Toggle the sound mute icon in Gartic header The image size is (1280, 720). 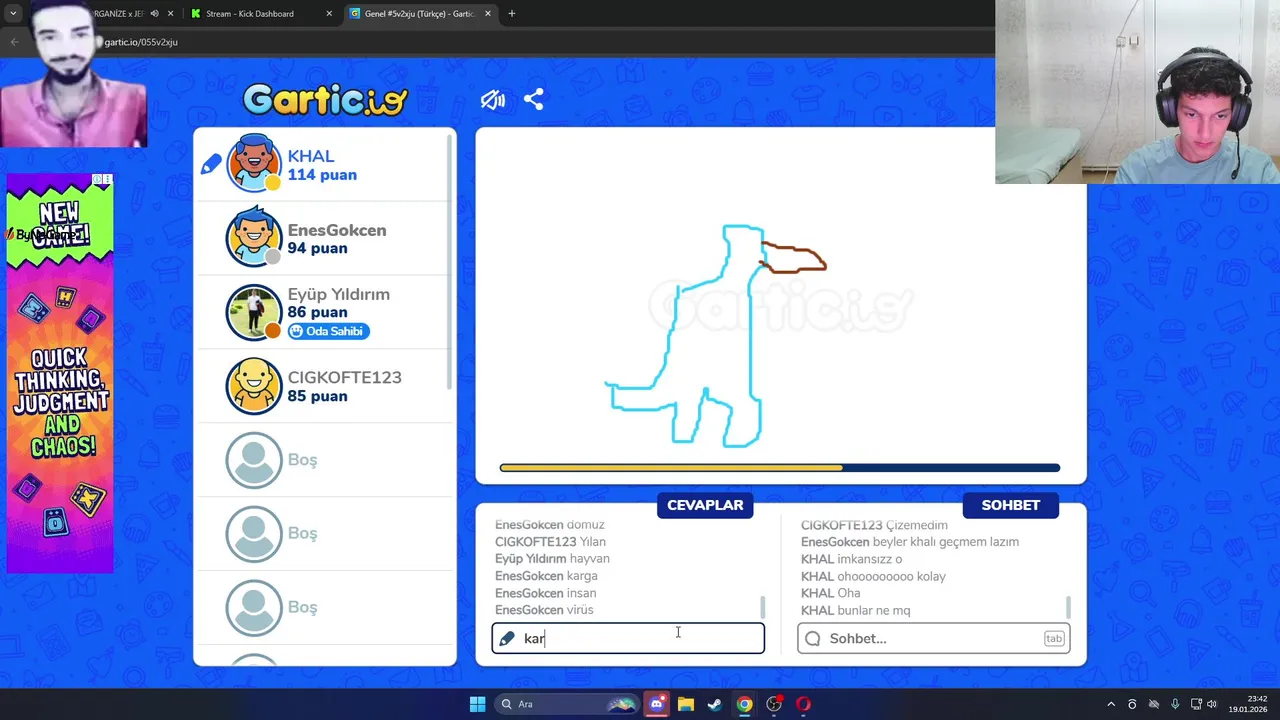pyautogui.click(x=493, y=100)
